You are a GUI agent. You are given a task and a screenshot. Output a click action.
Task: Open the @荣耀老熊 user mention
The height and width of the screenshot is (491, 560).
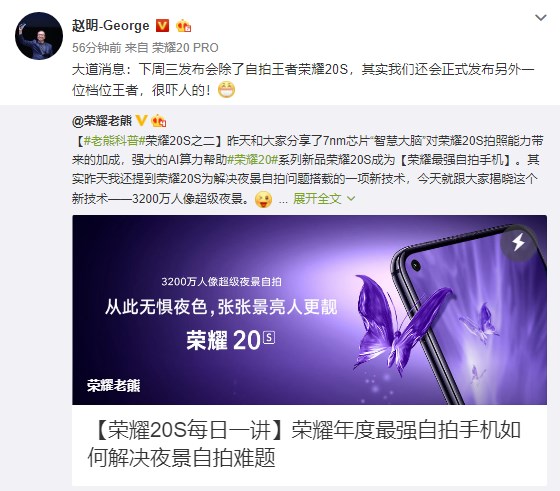click(x=102, y=121)
